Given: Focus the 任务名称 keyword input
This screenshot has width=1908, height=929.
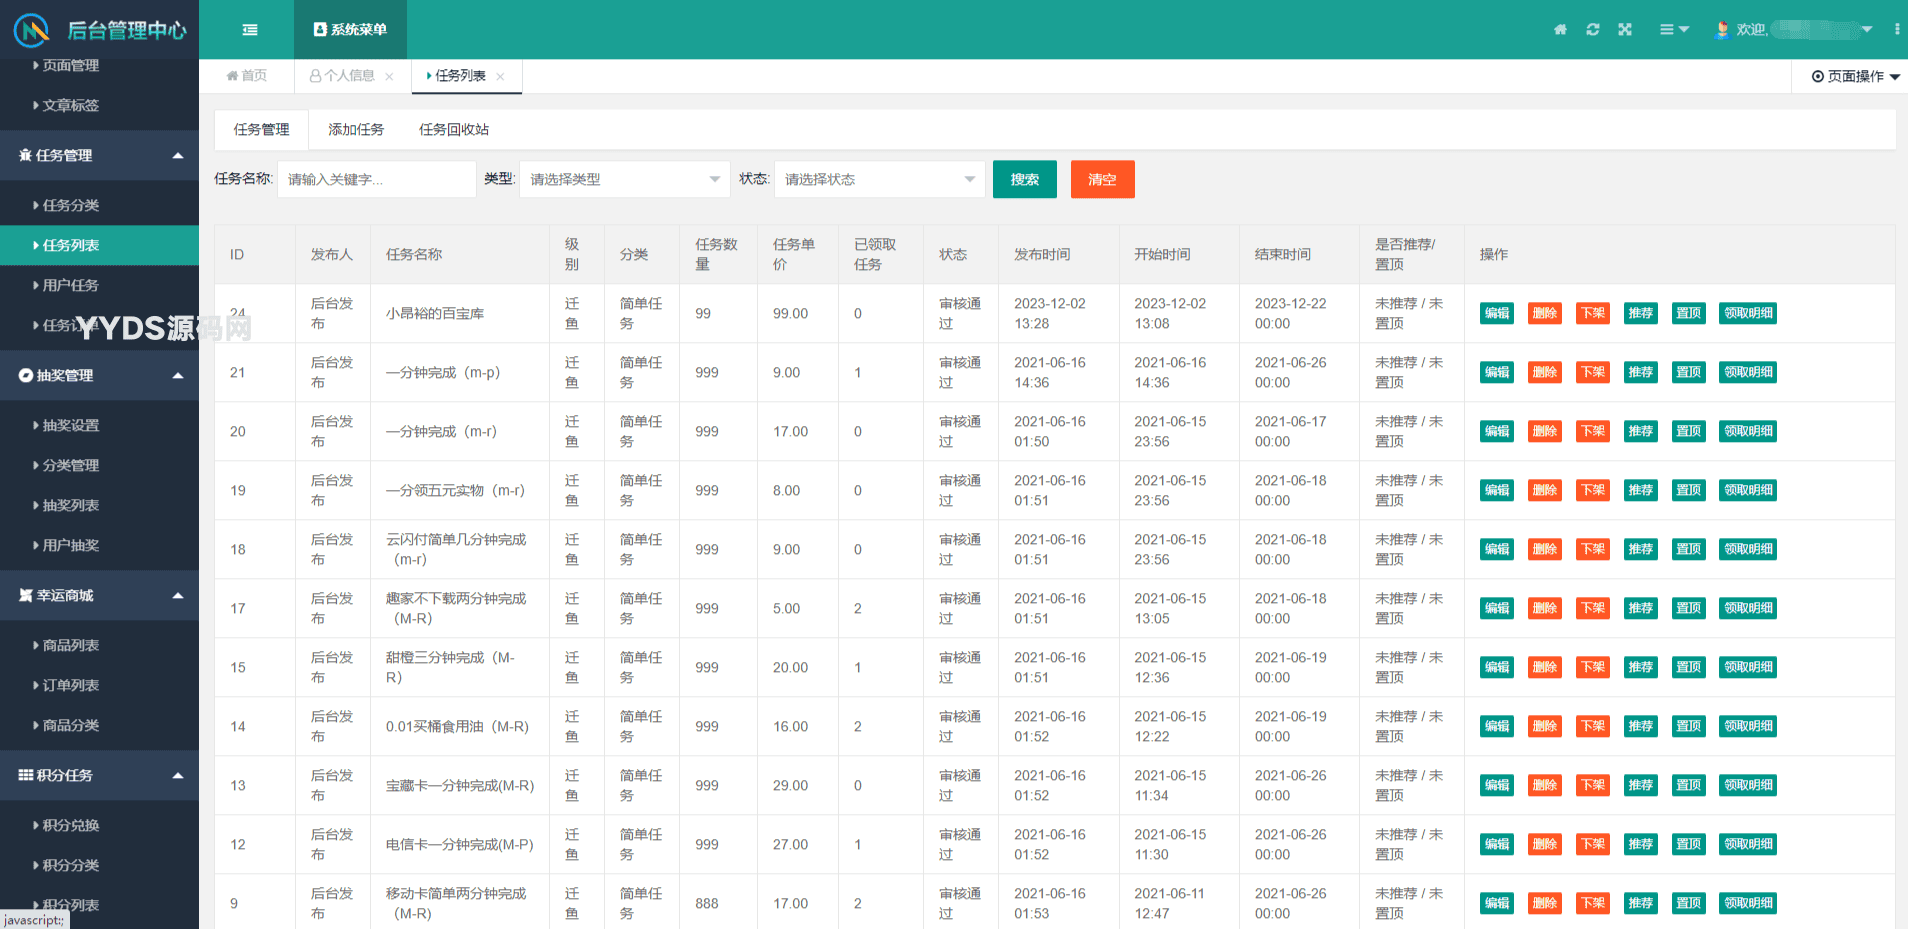Looking at the screenshot, I should tap(377, 180).
